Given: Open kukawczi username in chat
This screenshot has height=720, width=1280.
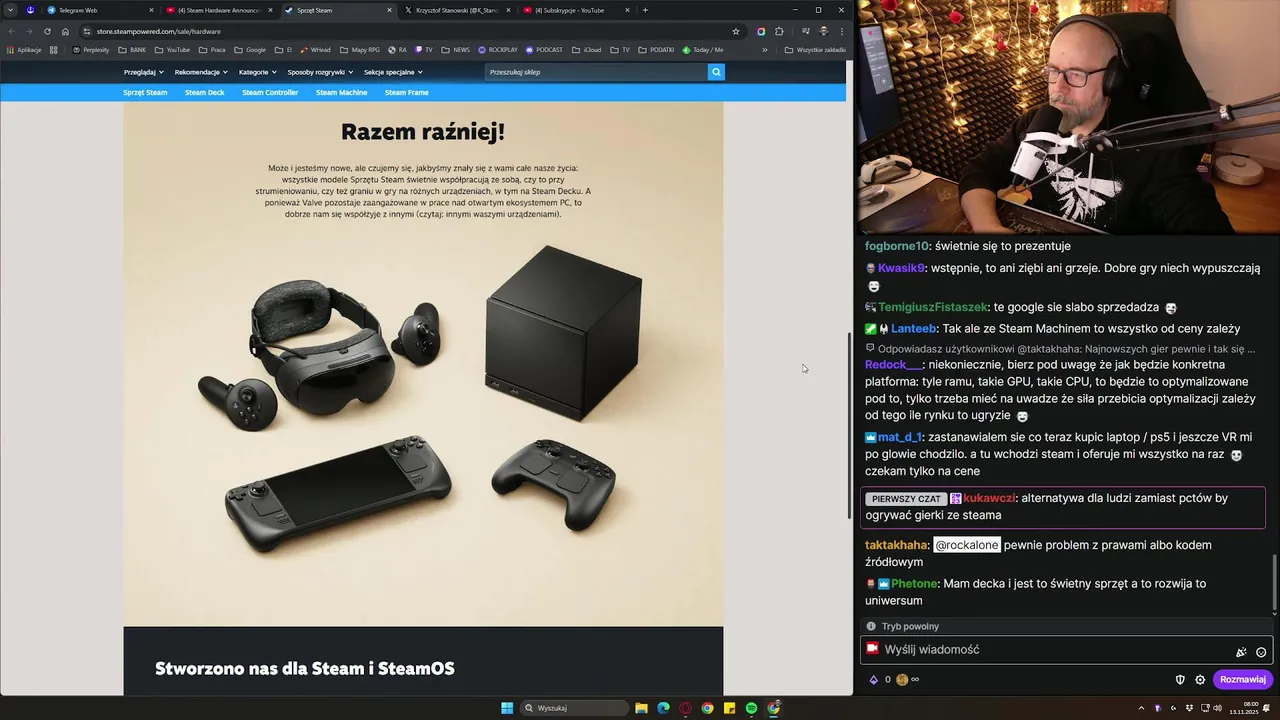Looking at the screenshot, I should (989, 498).
